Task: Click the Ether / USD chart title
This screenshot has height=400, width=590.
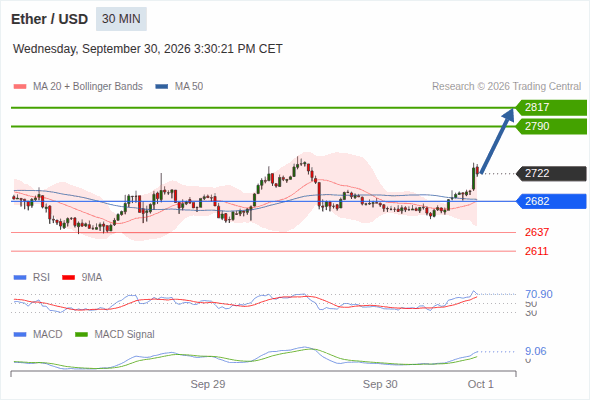Action: point(49,19)
